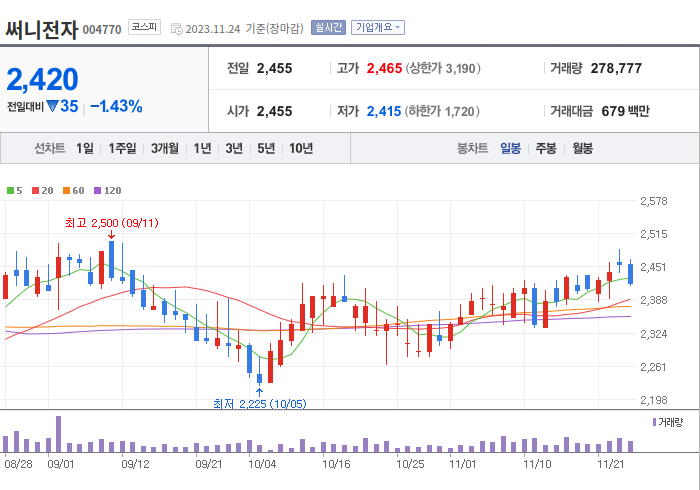The width and height of the screenshot is (700, 490).
Task: Click the 09/21 date axis label
Action: (209, 464)
